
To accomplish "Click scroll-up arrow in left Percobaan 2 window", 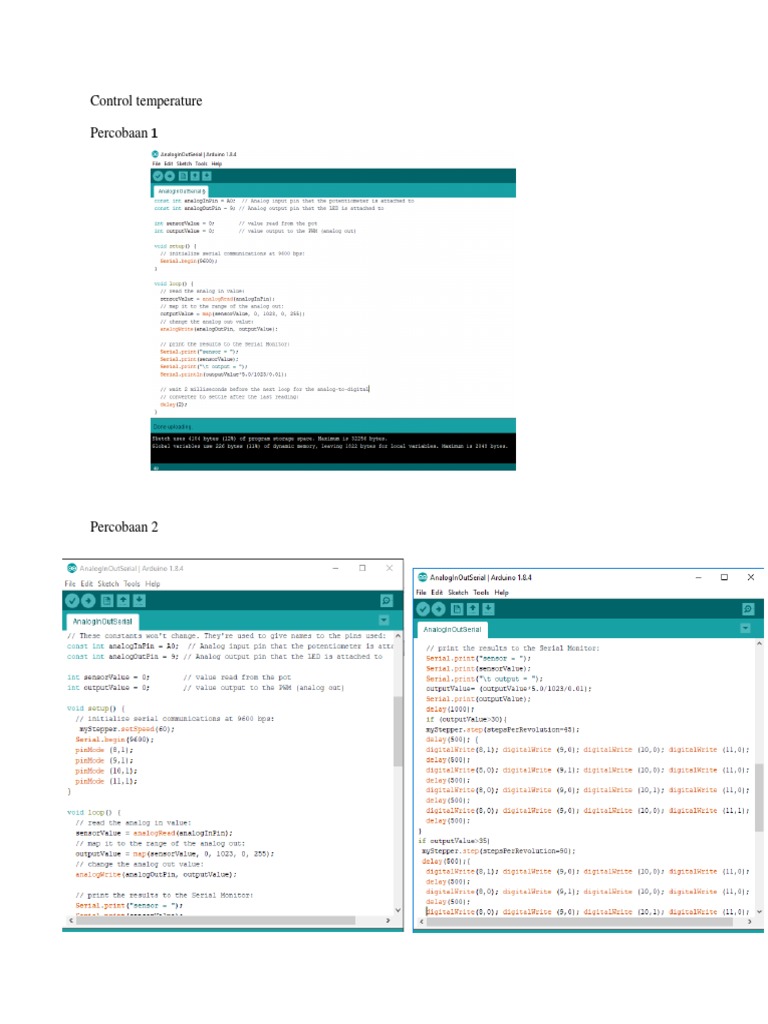I will [x=398, y=635].
